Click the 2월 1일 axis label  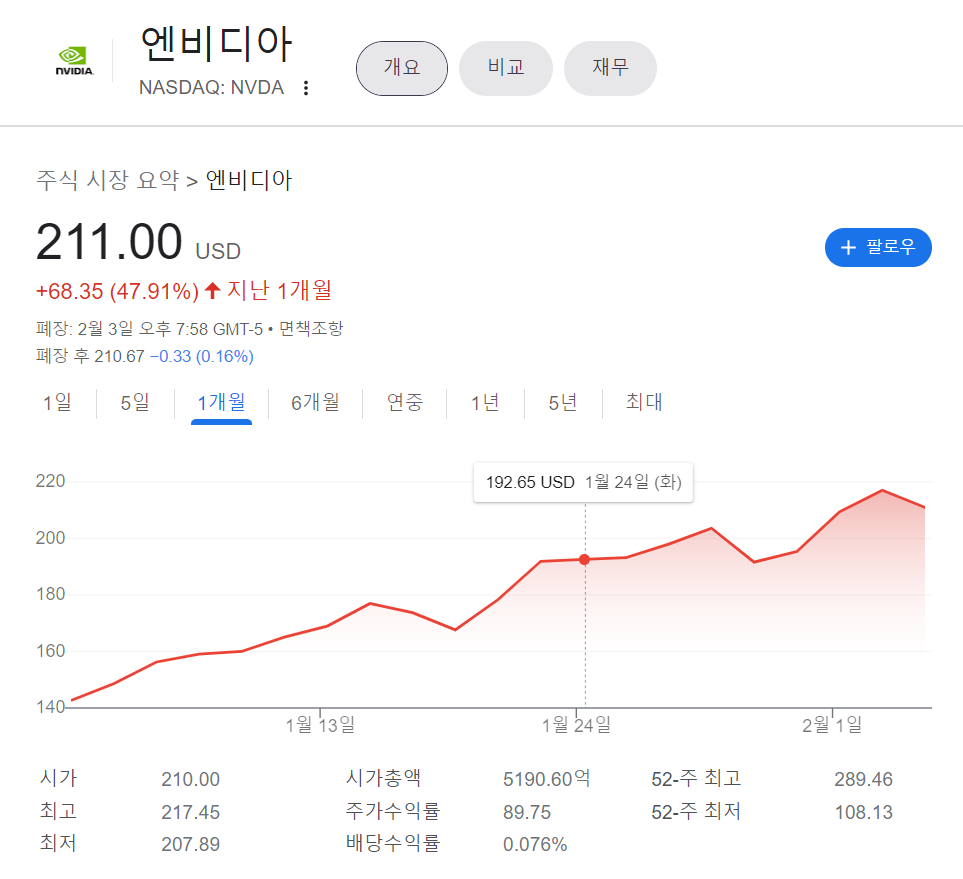(x=832, y=725)
